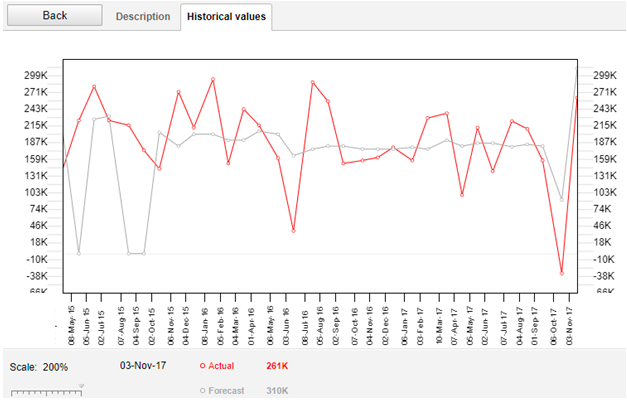Viewport: 627px width, 404px height.
Task: Select the Historical values tab
Action: coord(227,17)
